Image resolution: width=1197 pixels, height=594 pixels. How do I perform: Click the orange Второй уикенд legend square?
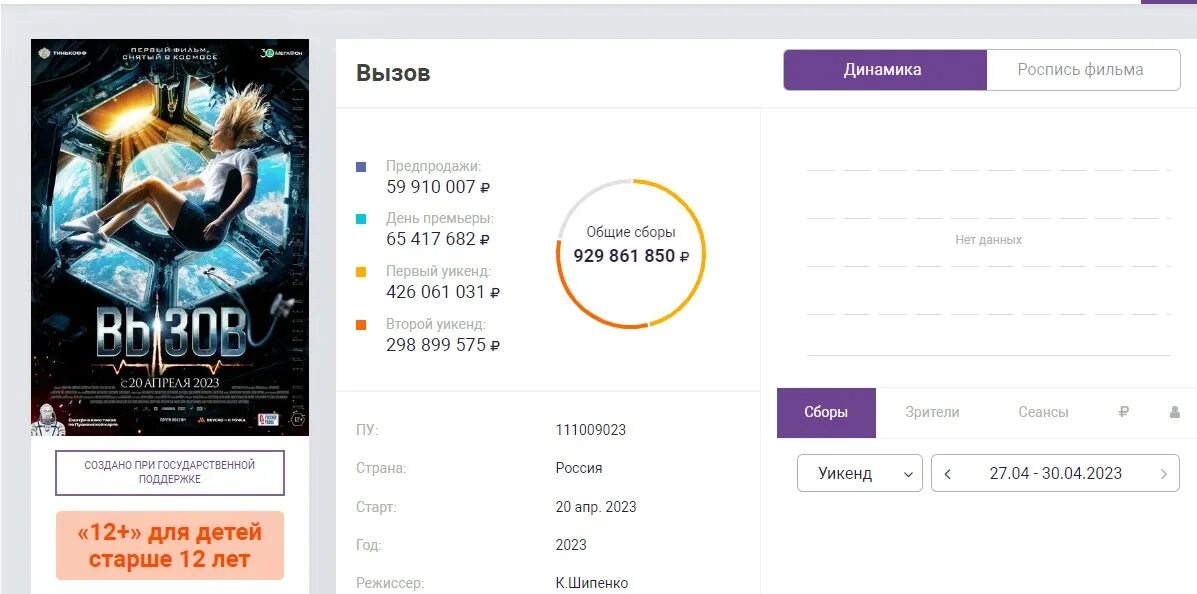[x=361, y=325]
